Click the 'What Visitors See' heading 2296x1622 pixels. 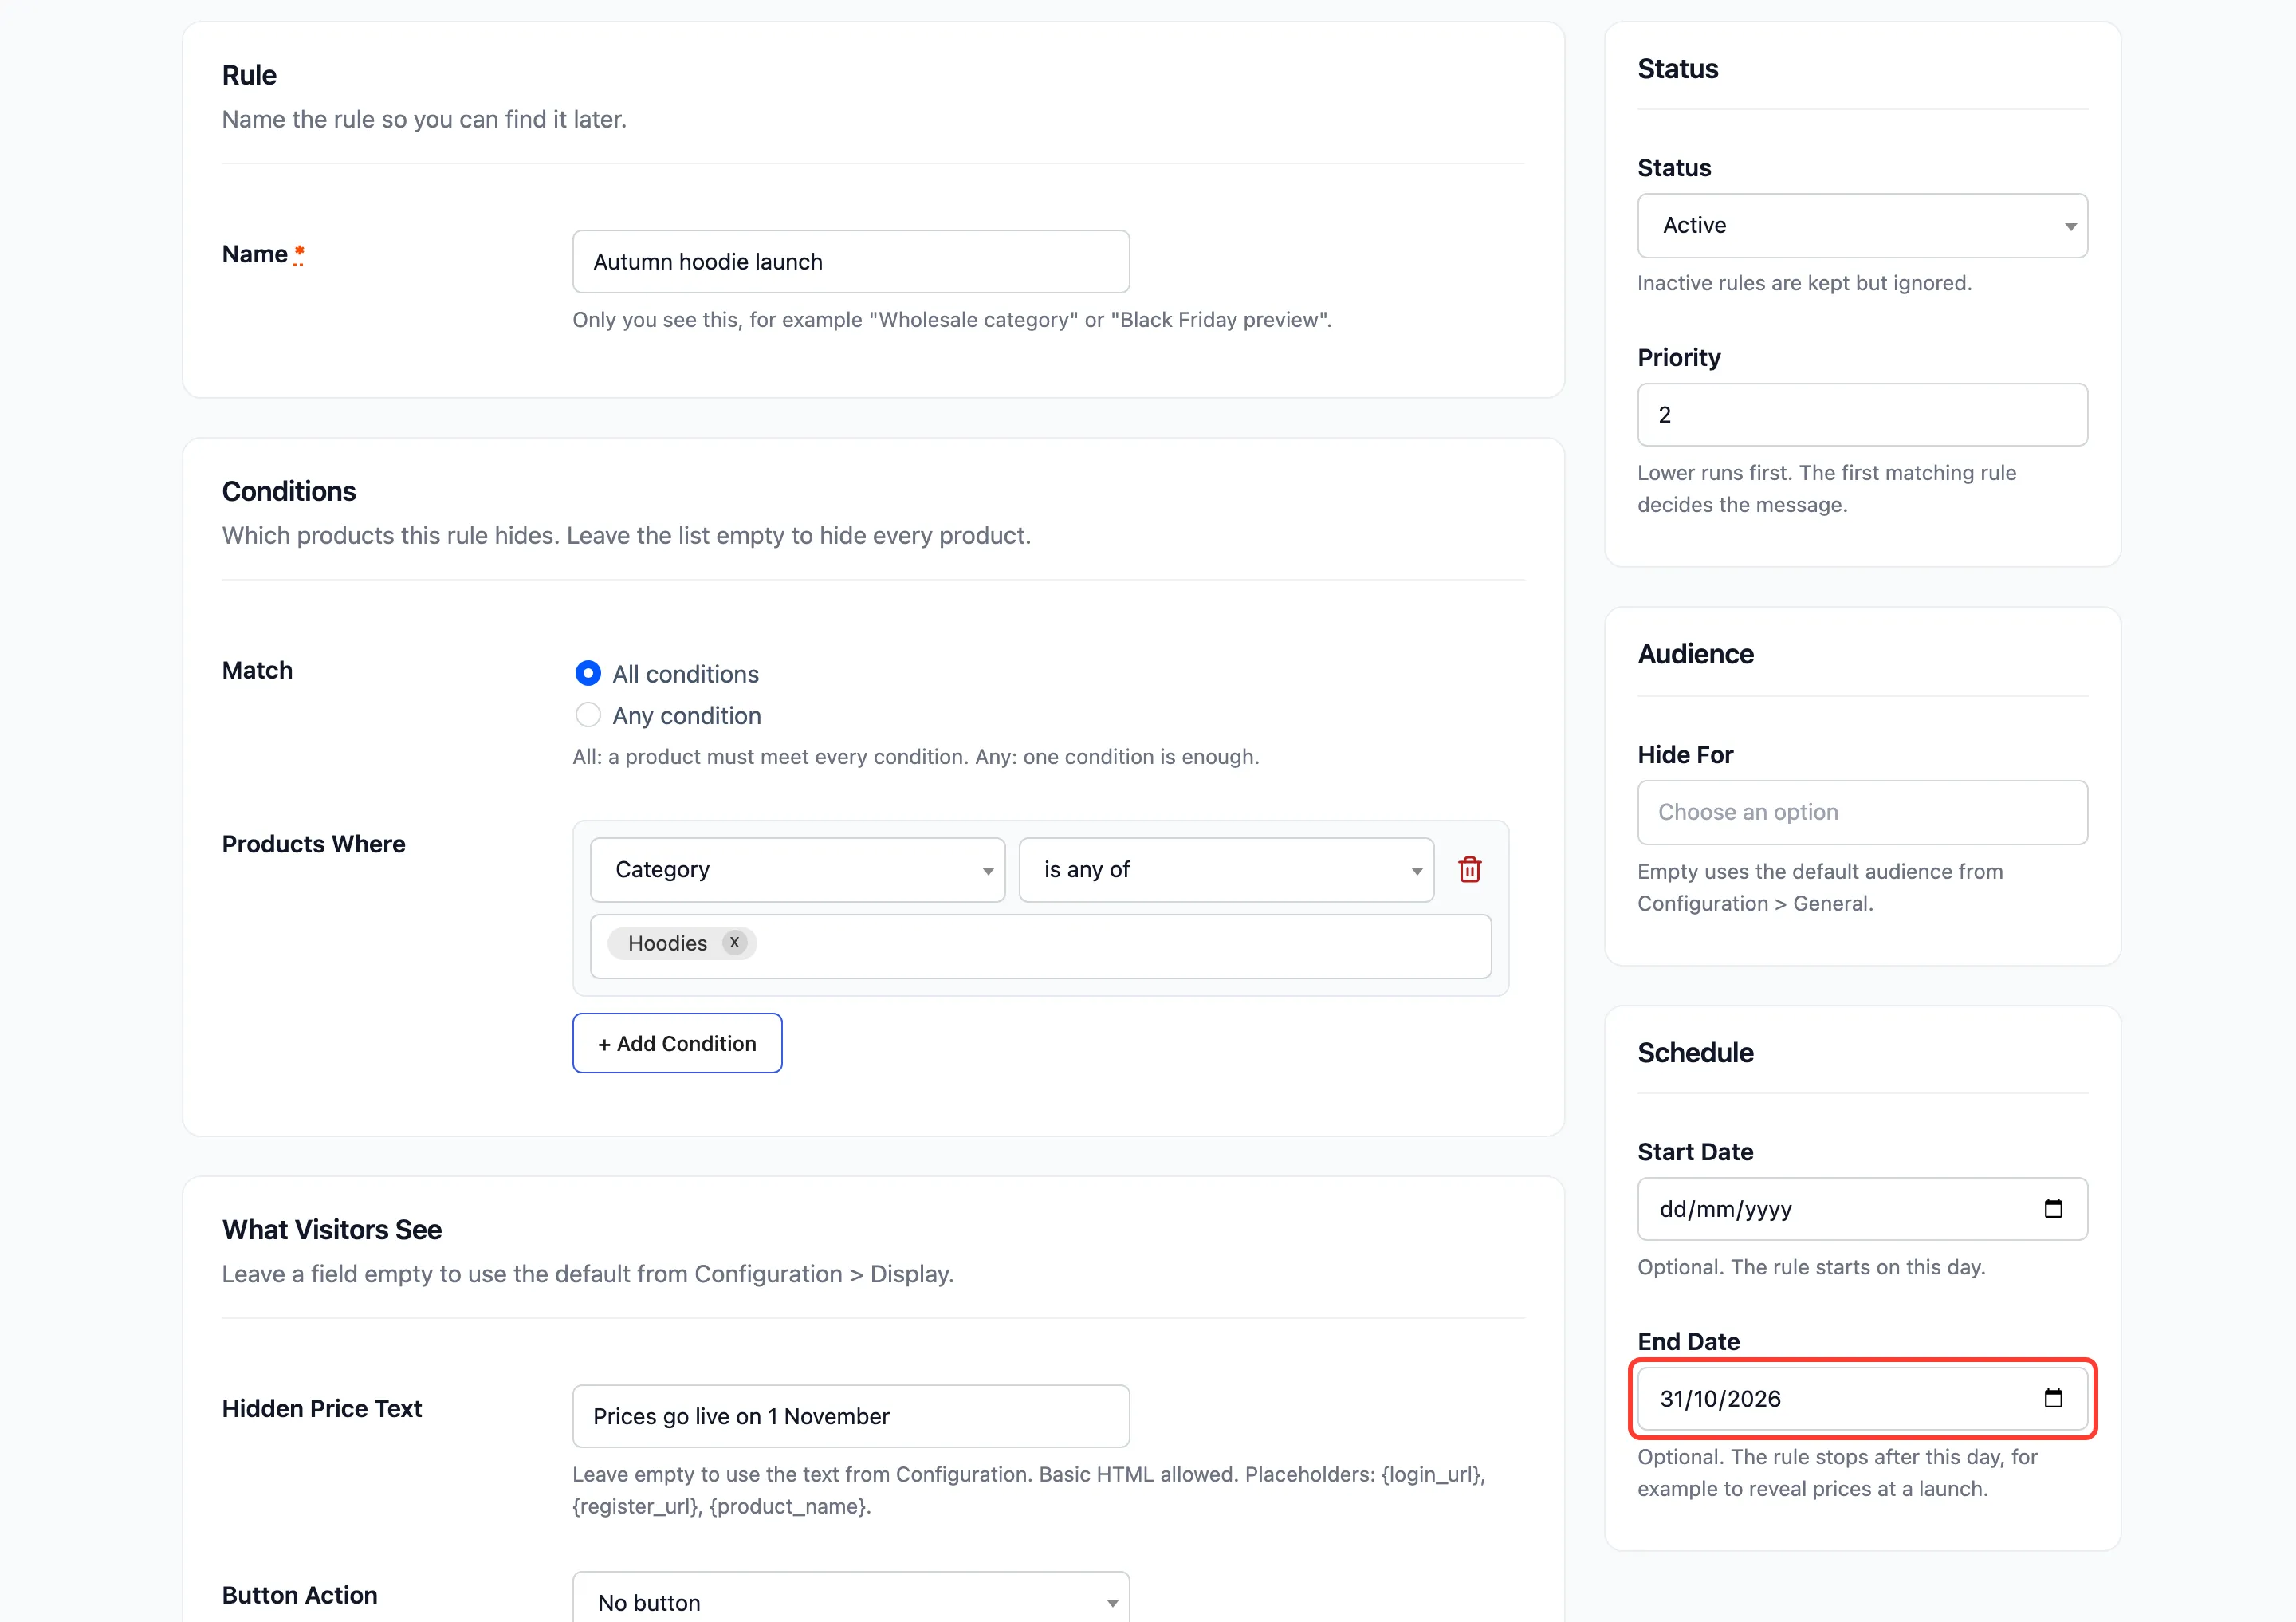(x=331, y=1229)
